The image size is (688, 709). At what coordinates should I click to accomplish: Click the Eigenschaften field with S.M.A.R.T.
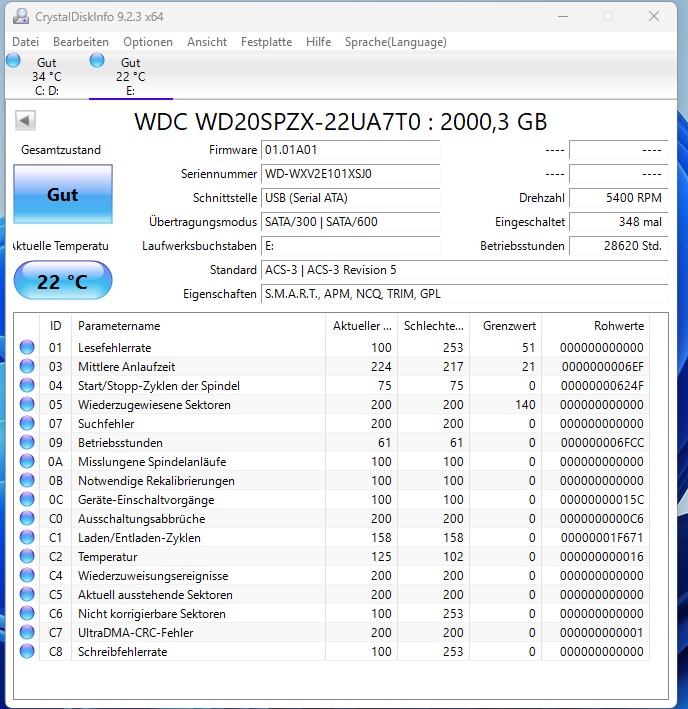pos(464,293)
